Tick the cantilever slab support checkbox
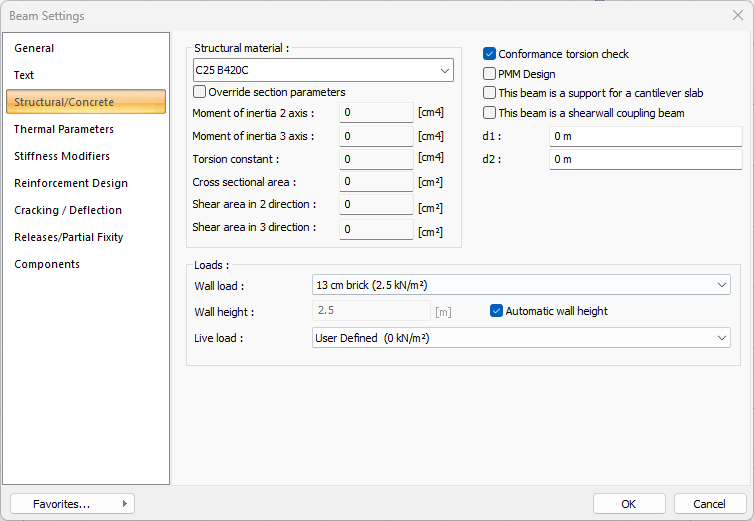The image size is (754, 521). [490, 93]
